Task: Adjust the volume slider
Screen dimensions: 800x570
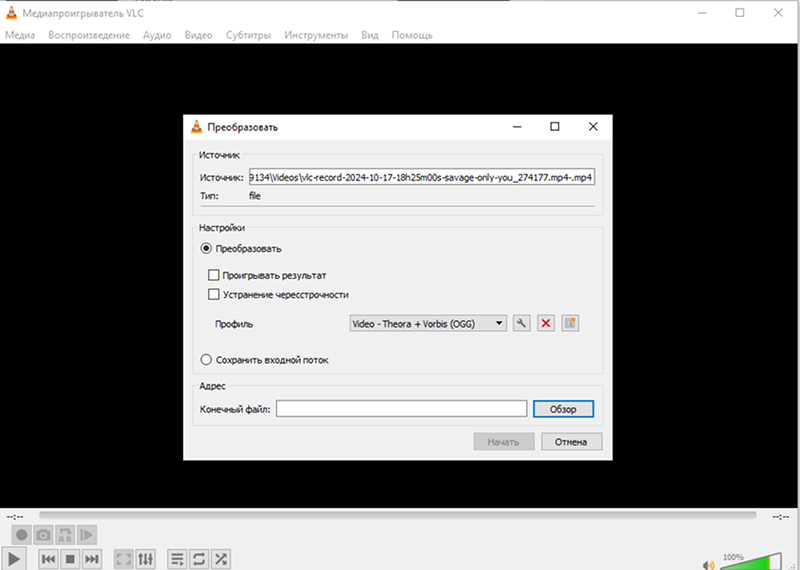Action: pos(751,562)
